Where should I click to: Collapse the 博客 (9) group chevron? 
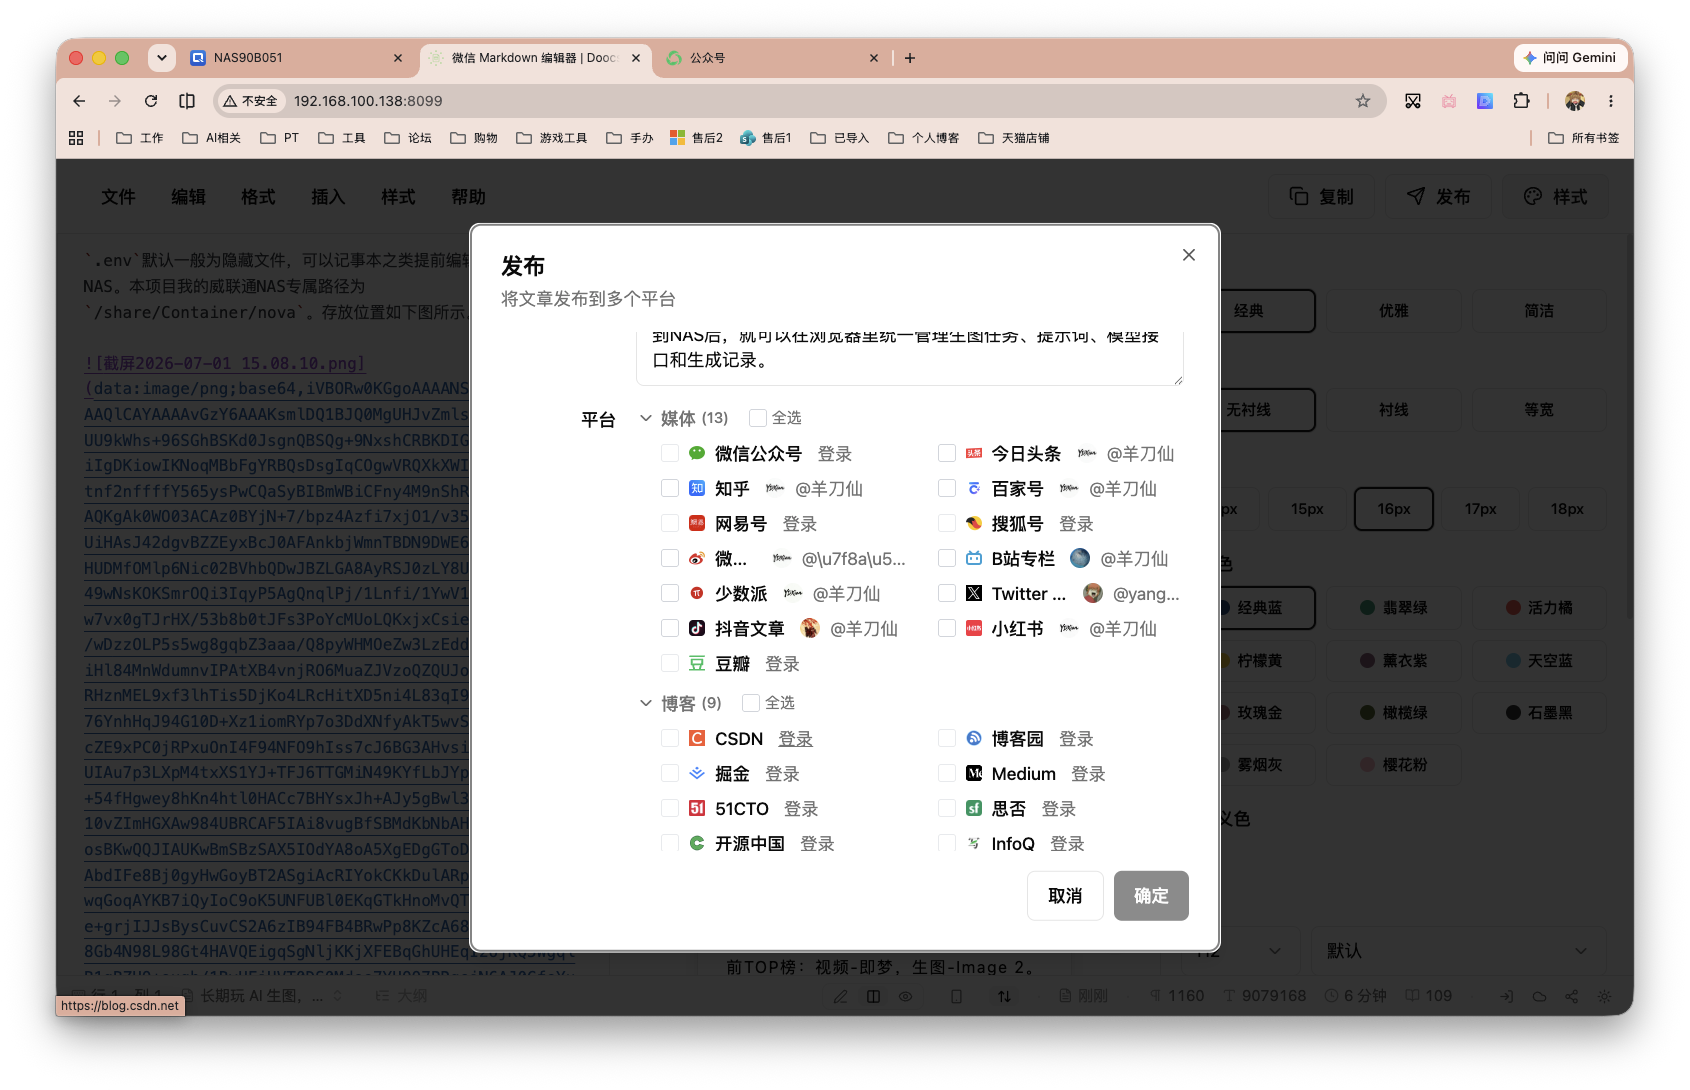click(x=646, y=703)
